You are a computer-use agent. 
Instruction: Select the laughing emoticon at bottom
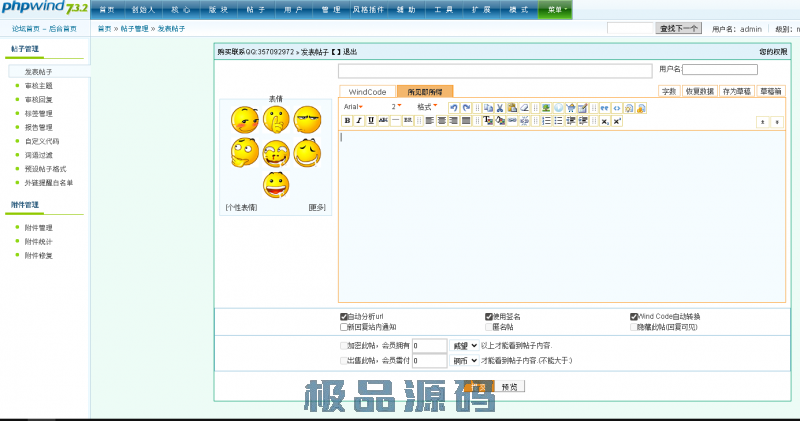pyautogui.click(x=276, y=184)
